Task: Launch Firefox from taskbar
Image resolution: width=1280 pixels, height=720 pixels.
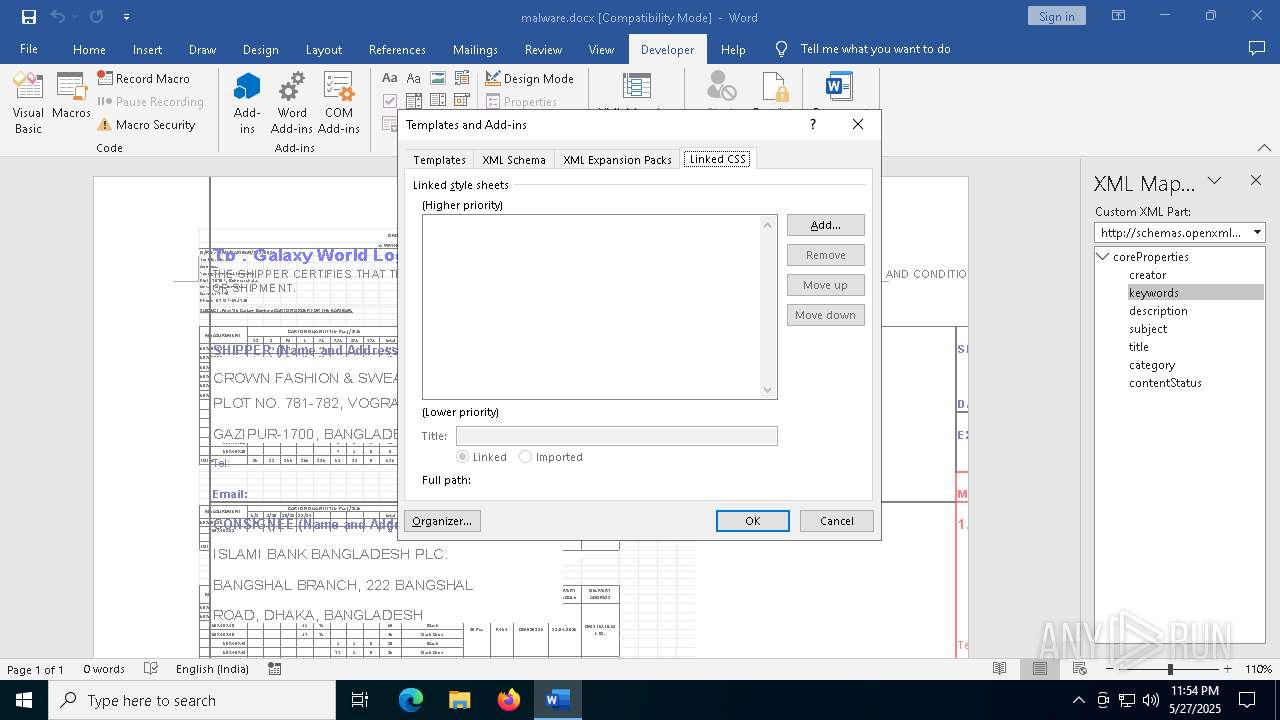Action: [x=509, y=700]
